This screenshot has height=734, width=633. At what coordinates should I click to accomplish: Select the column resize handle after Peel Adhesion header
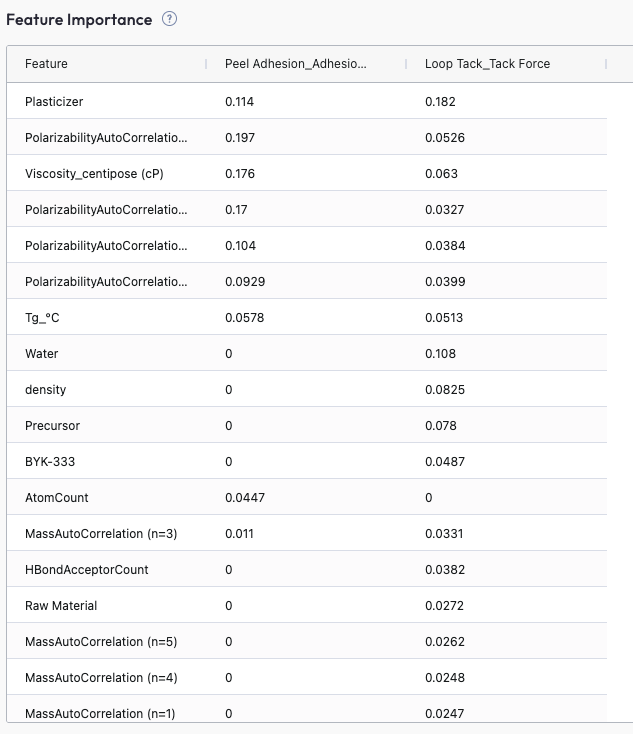coord(406,64)
